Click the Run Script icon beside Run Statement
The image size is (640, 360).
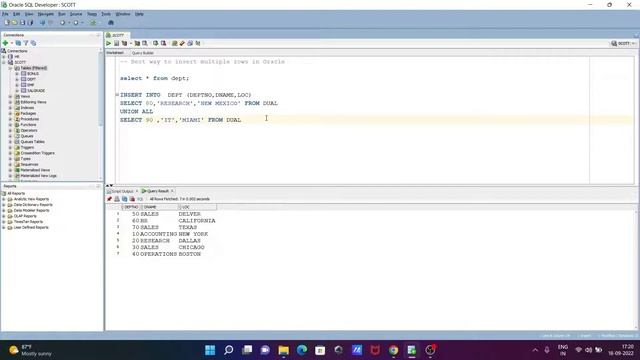[116, 43]
